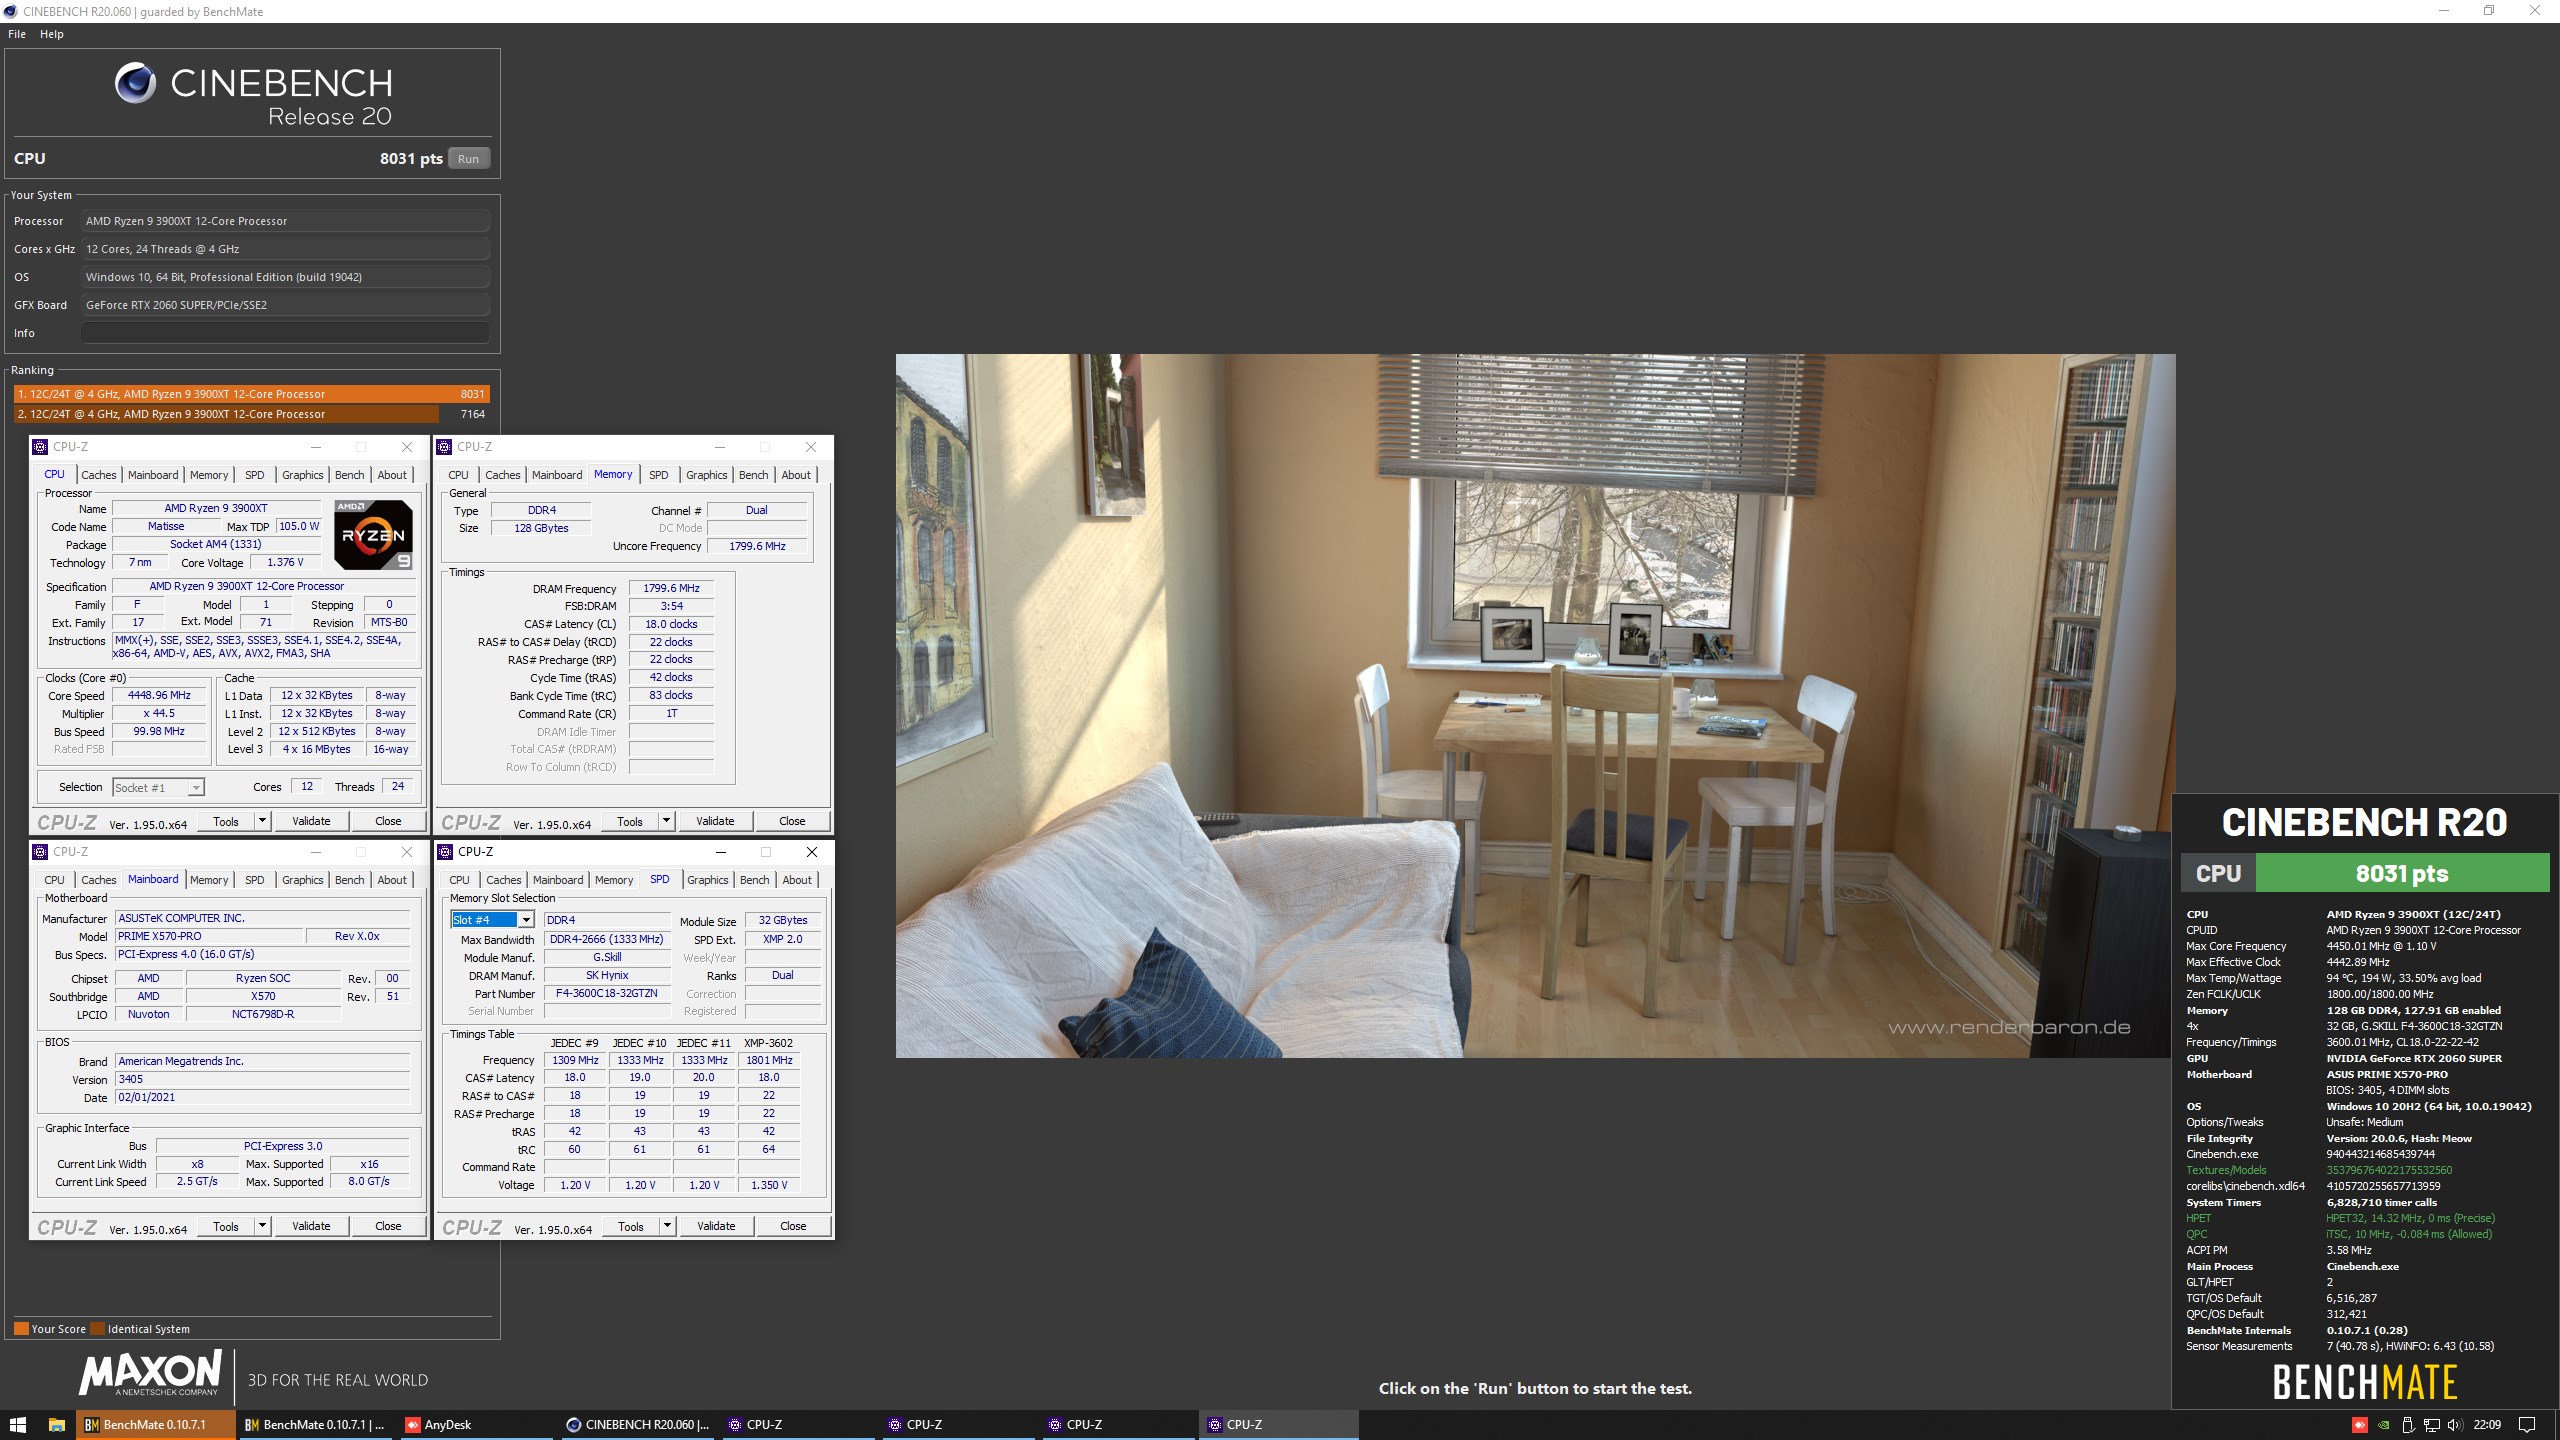Open AnyDesk tray icon
Viewport: 2560px width, 1440px height.
[2360, 1425]
